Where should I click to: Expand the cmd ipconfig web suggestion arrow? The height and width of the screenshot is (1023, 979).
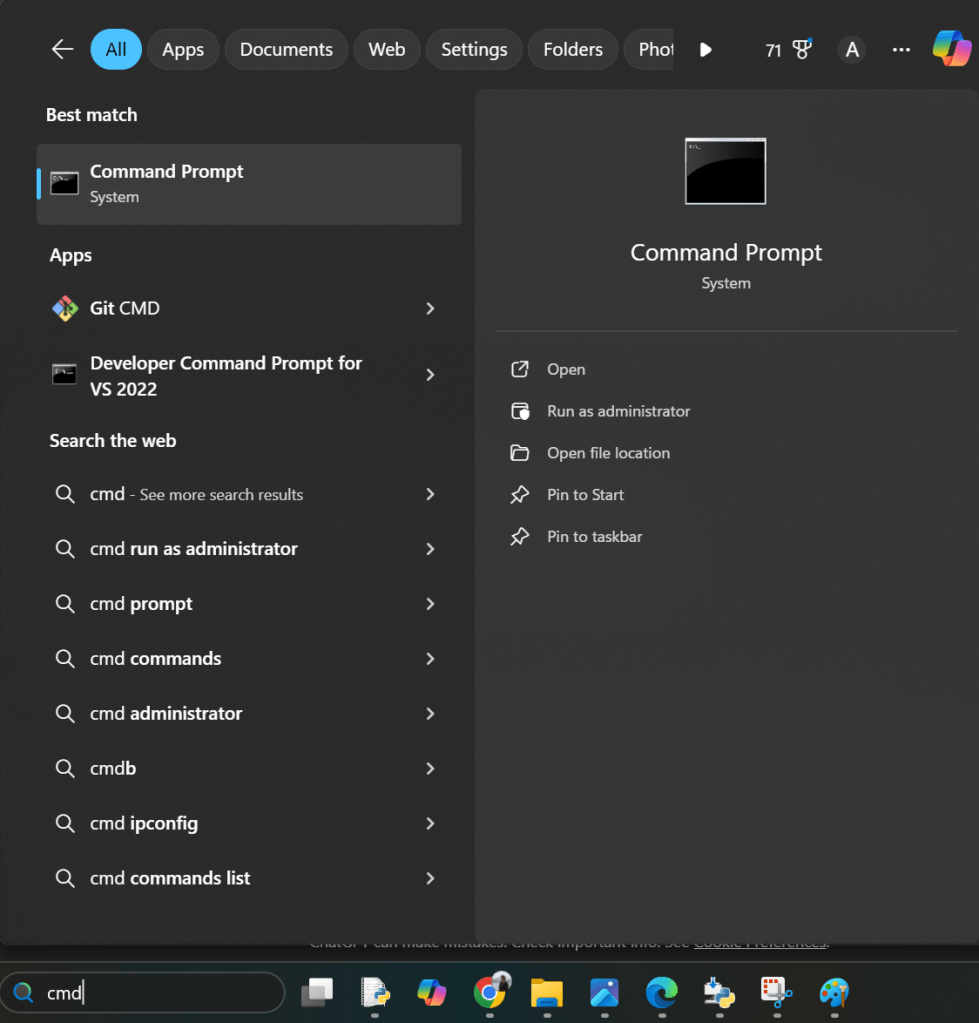pos(430,824)
